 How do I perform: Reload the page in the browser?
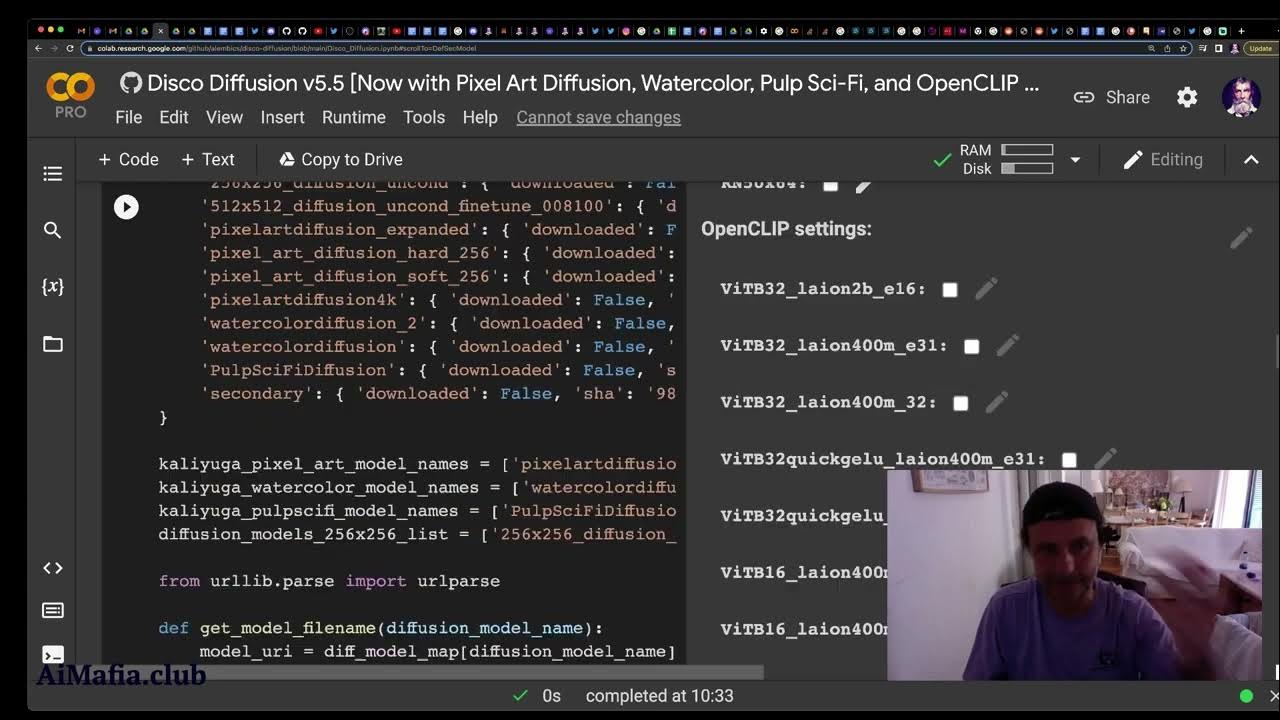pyautogui.click(x=70, y=48)
